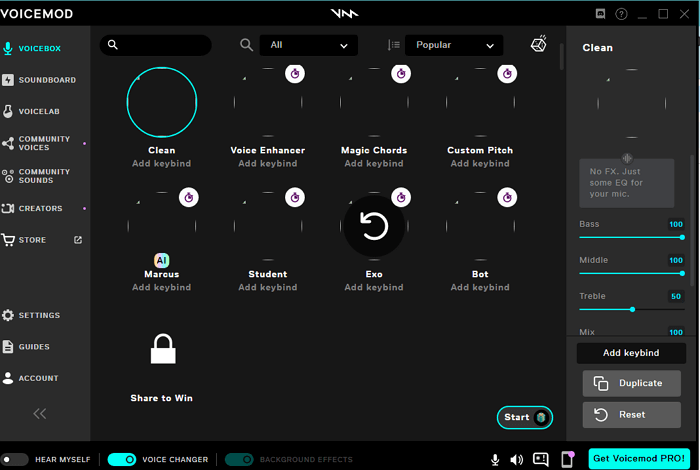Open the Popular sort dropdown
The width and height of the screenshot is (700, 470).
click(454, 45)
